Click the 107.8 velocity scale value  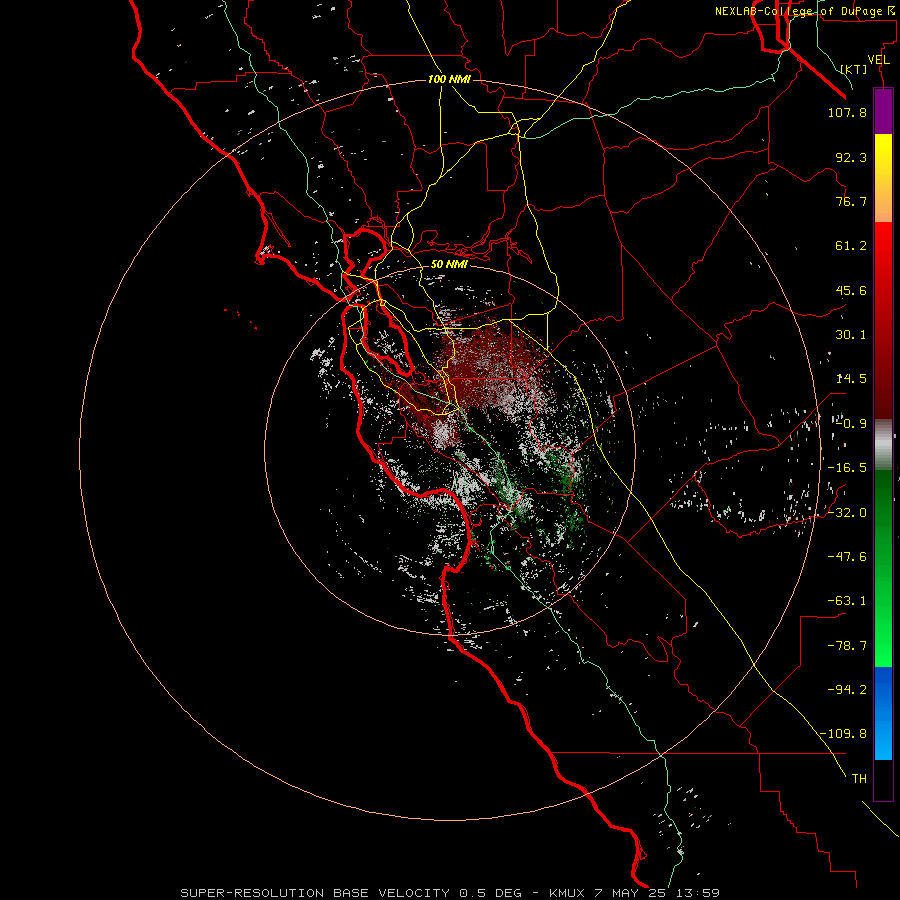[x=847, y=112]
